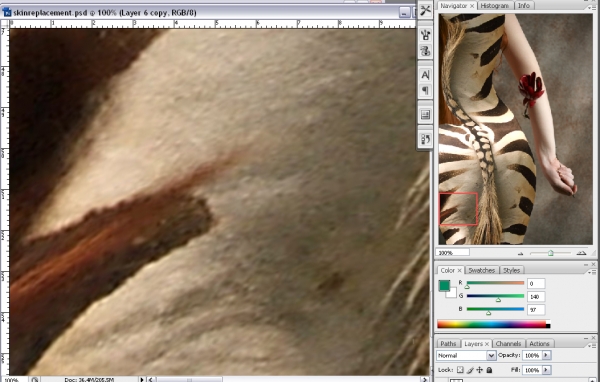Open the Layer Comps dock icon
Image resolution: width=600 pixels, height=382 pixels.
(x=425, y=114)
